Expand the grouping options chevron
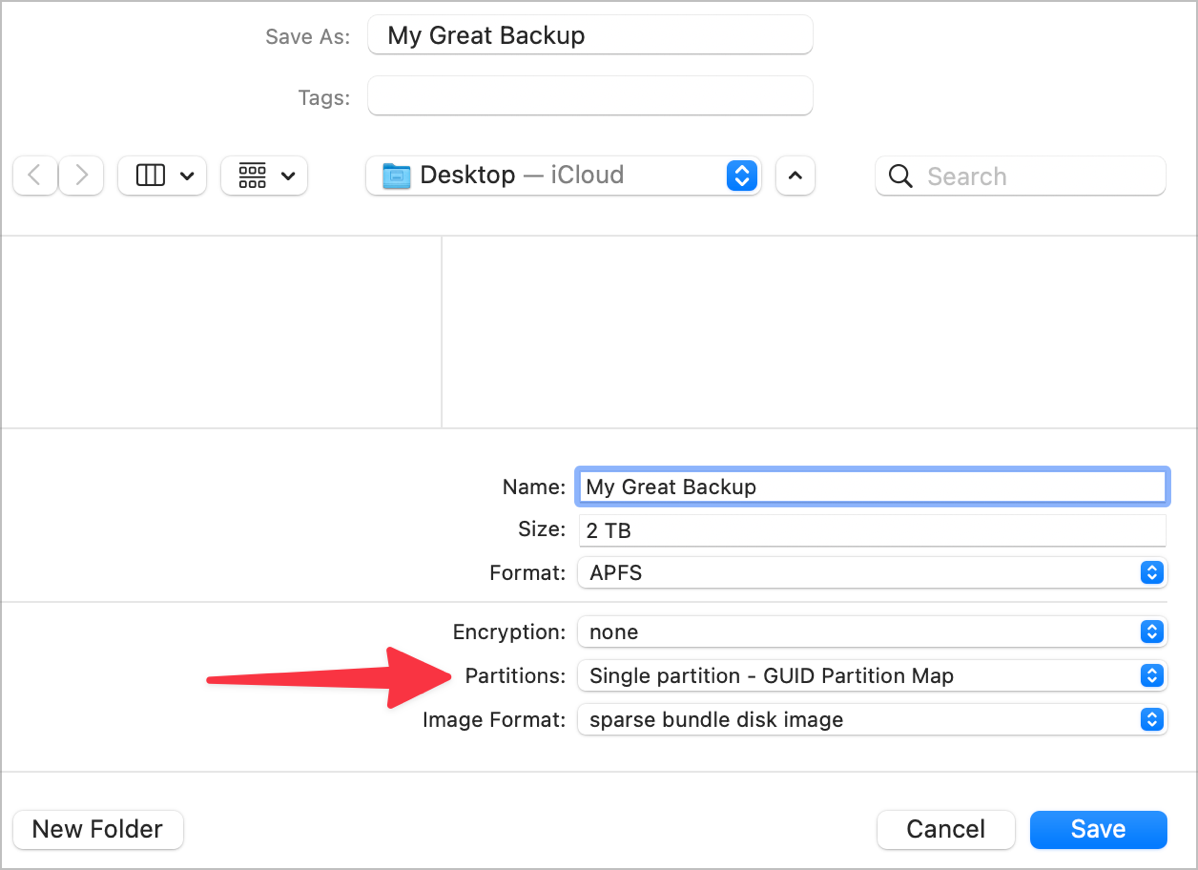The height and width of the screenshot is (870, 1198). 288,176
